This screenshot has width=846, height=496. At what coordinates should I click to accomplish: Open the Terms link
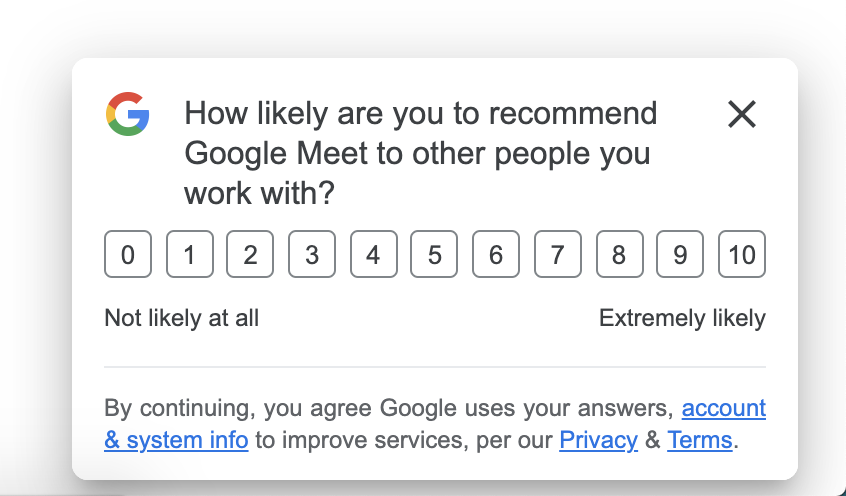(x=700, y=440)
